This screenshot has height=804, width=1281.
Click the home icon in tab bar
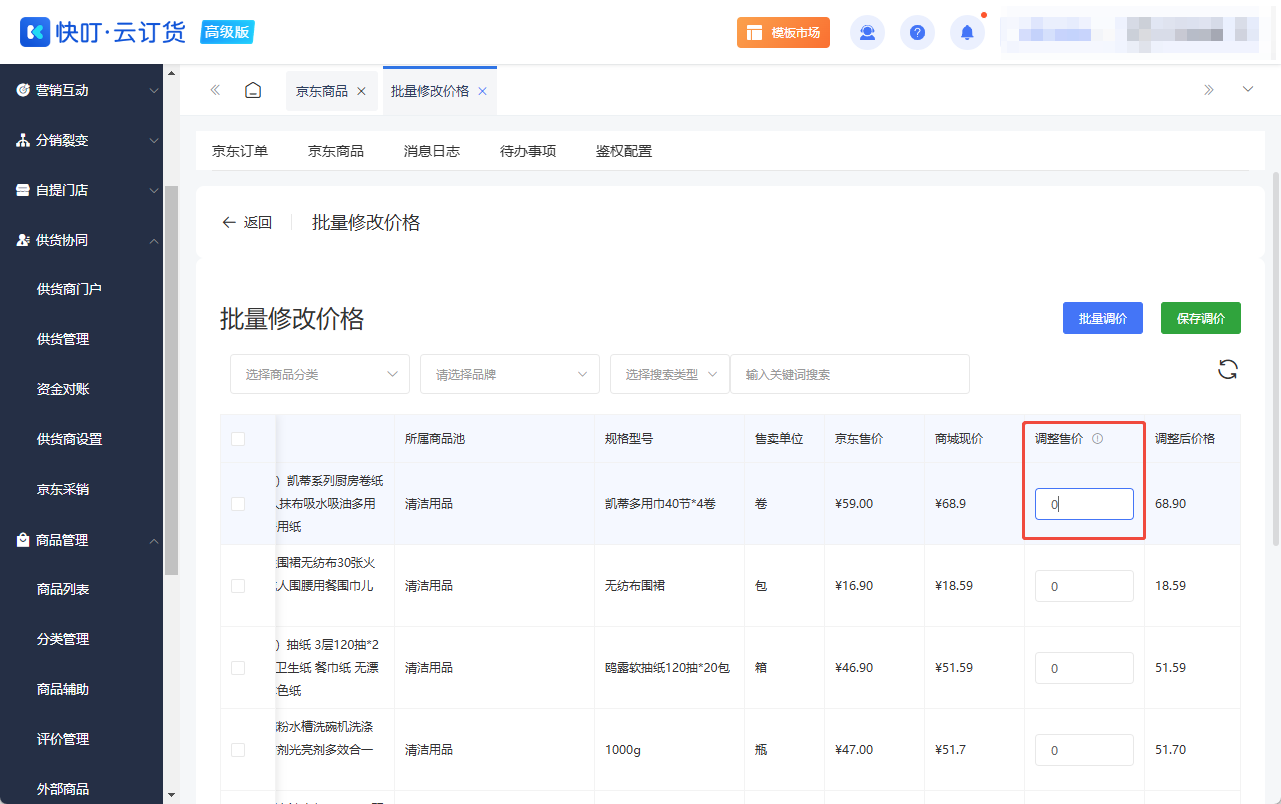253,90
